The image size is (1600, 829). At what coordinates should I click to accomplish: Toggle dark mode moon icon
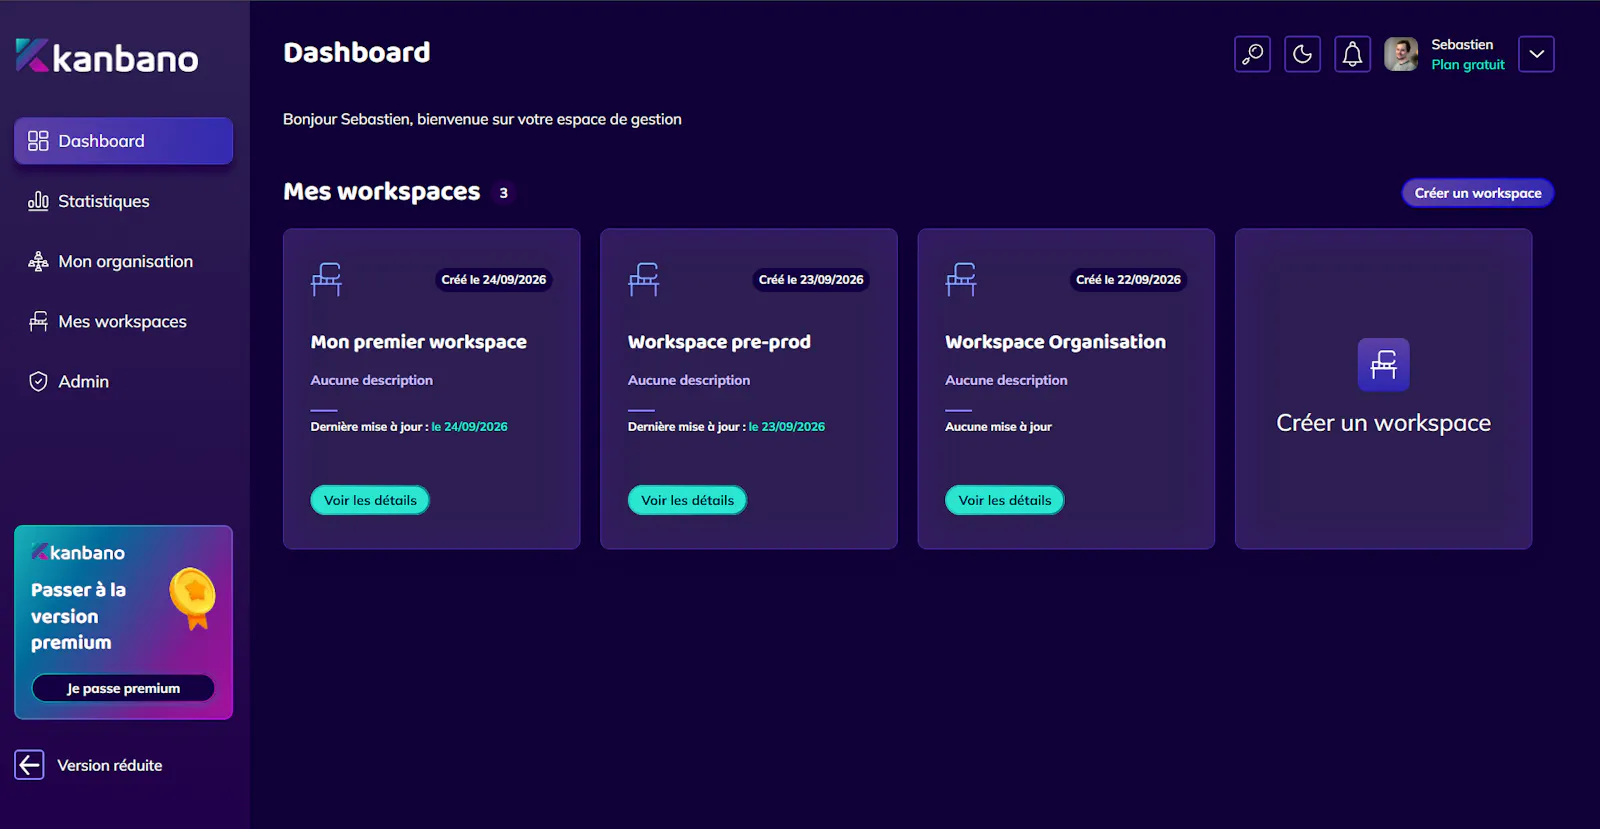click(1302, 54)
